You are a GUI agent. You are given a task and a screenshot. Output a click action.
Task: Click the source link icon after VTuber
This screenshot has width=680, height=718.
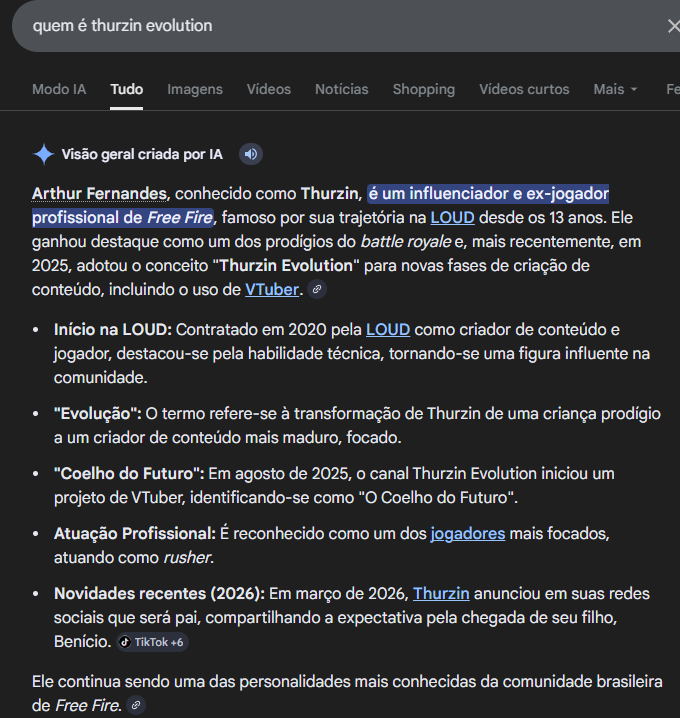(317, 289)
